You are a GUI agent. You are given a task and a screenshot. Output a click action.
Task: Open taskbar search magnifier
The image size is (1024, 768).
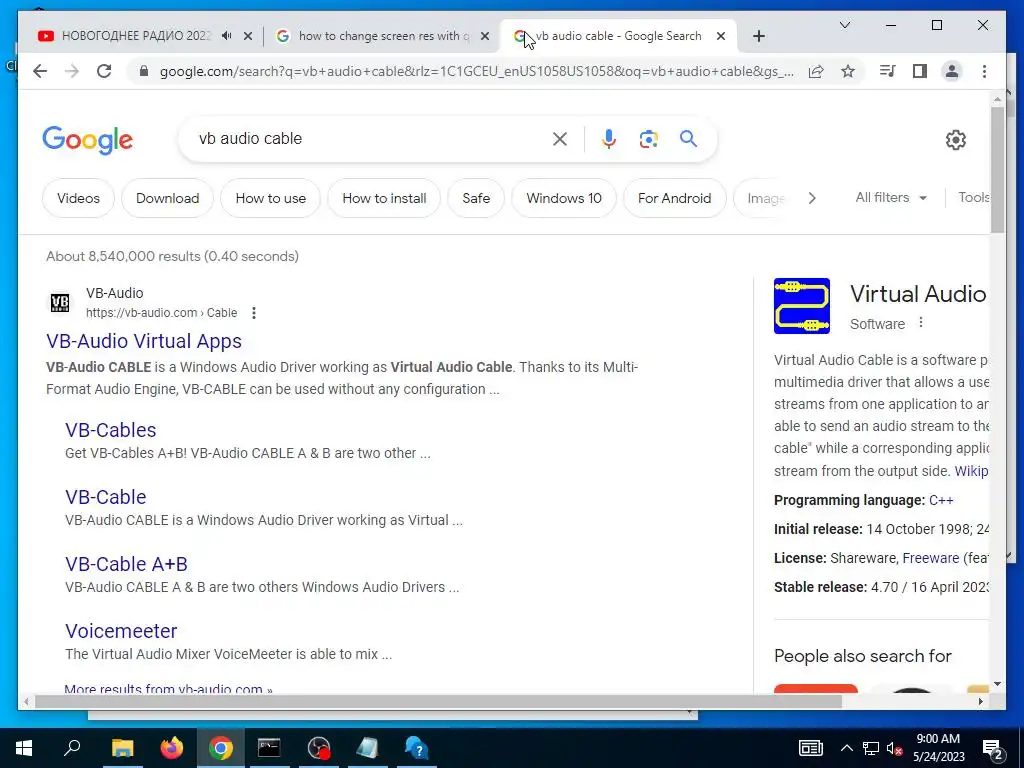(x=72, y=747)
